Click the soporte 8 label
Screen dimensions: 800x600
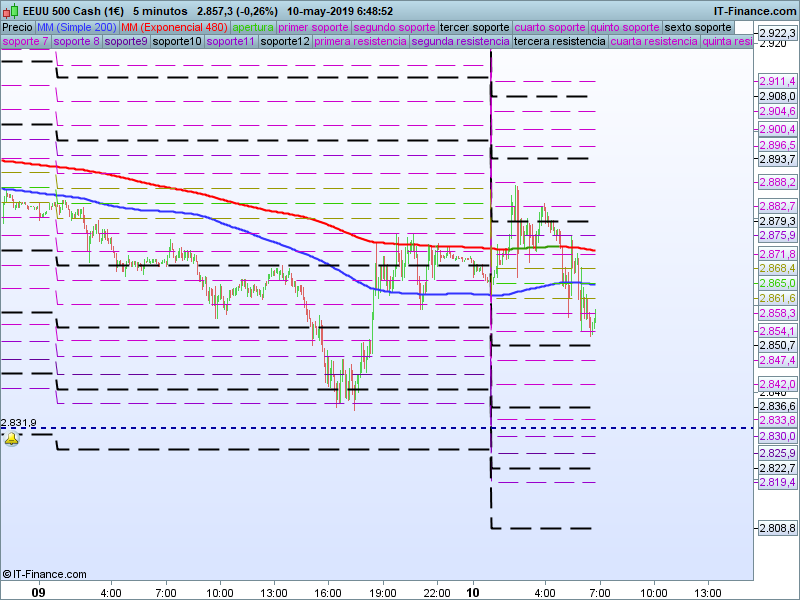tap(77, 41)
